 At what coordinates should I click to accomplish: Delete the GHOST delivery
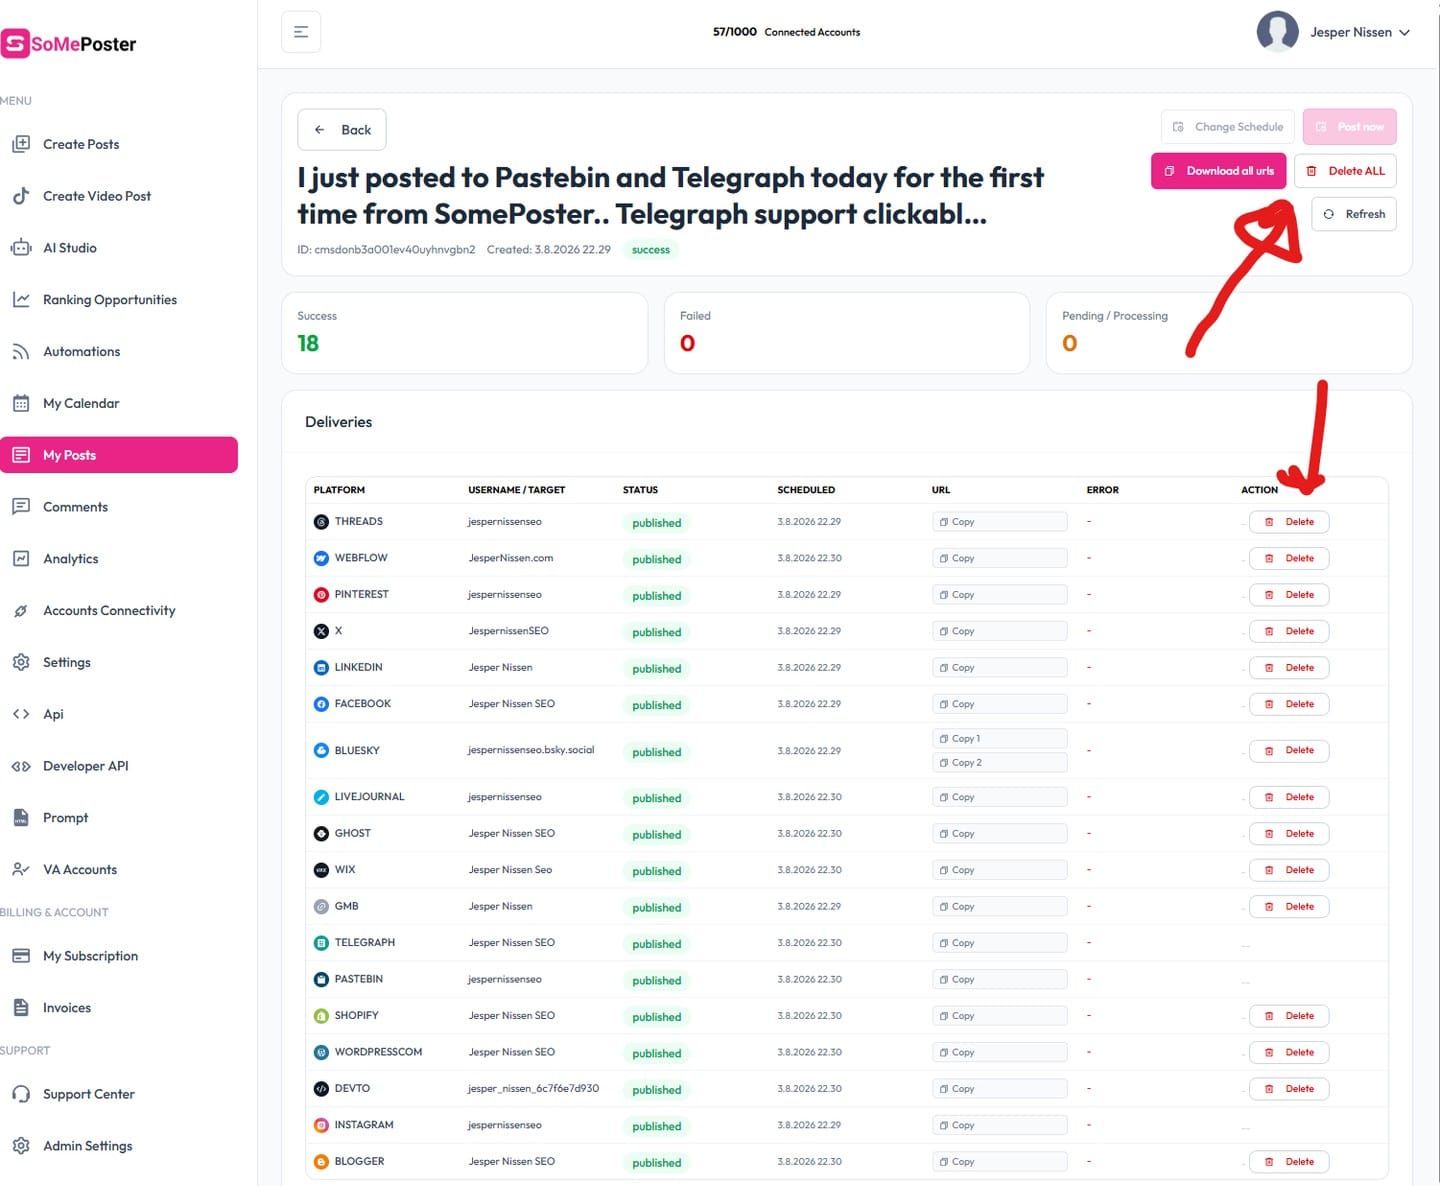tap(1289, 834)
